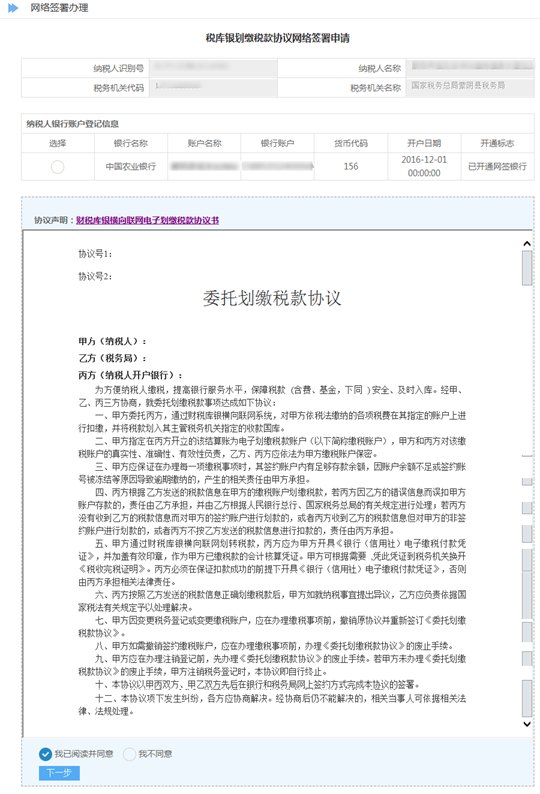Click agreement scrollbar up arrow

(x=527, y=244)
